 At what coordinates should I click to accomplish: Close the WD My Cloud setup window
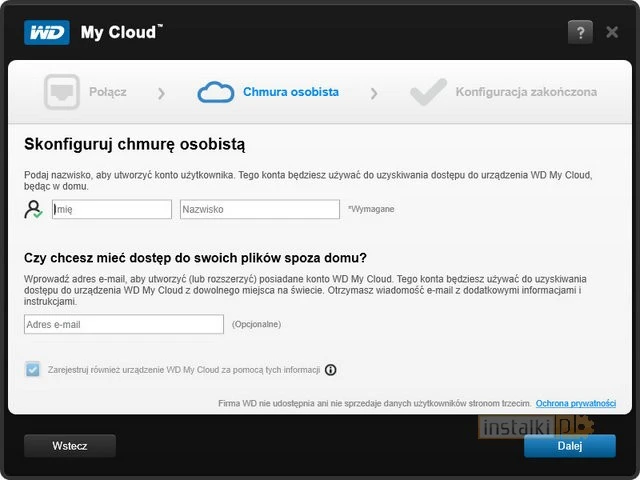[612, 32]
